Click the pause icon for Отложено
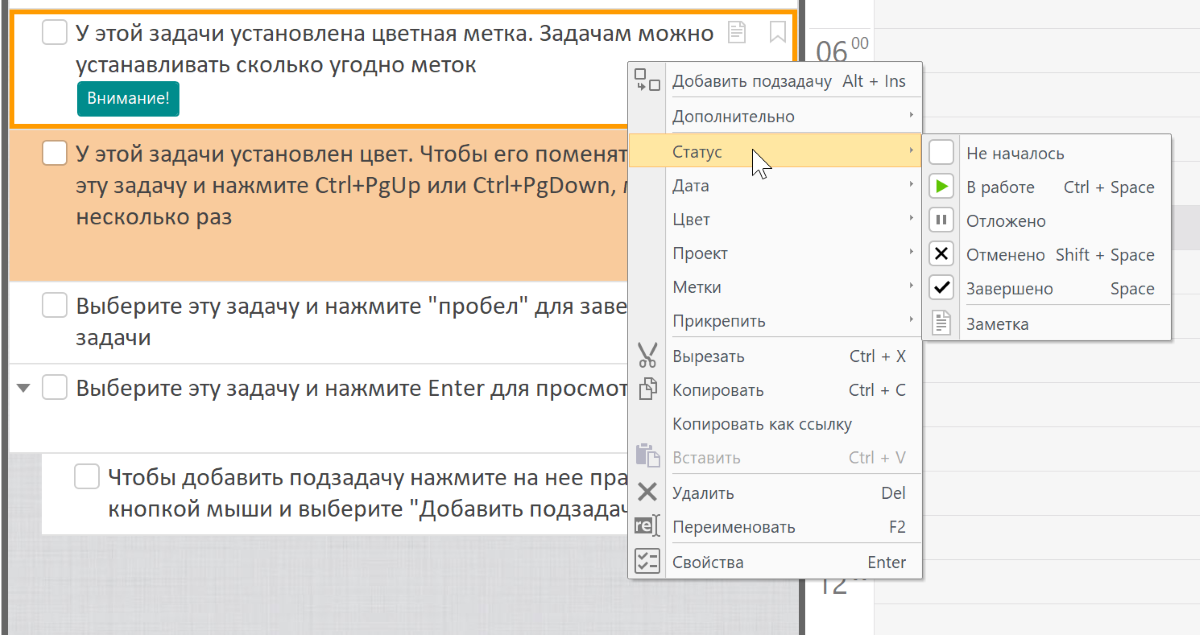This screenshot has height=635, width=1200. tap(941, 221)
